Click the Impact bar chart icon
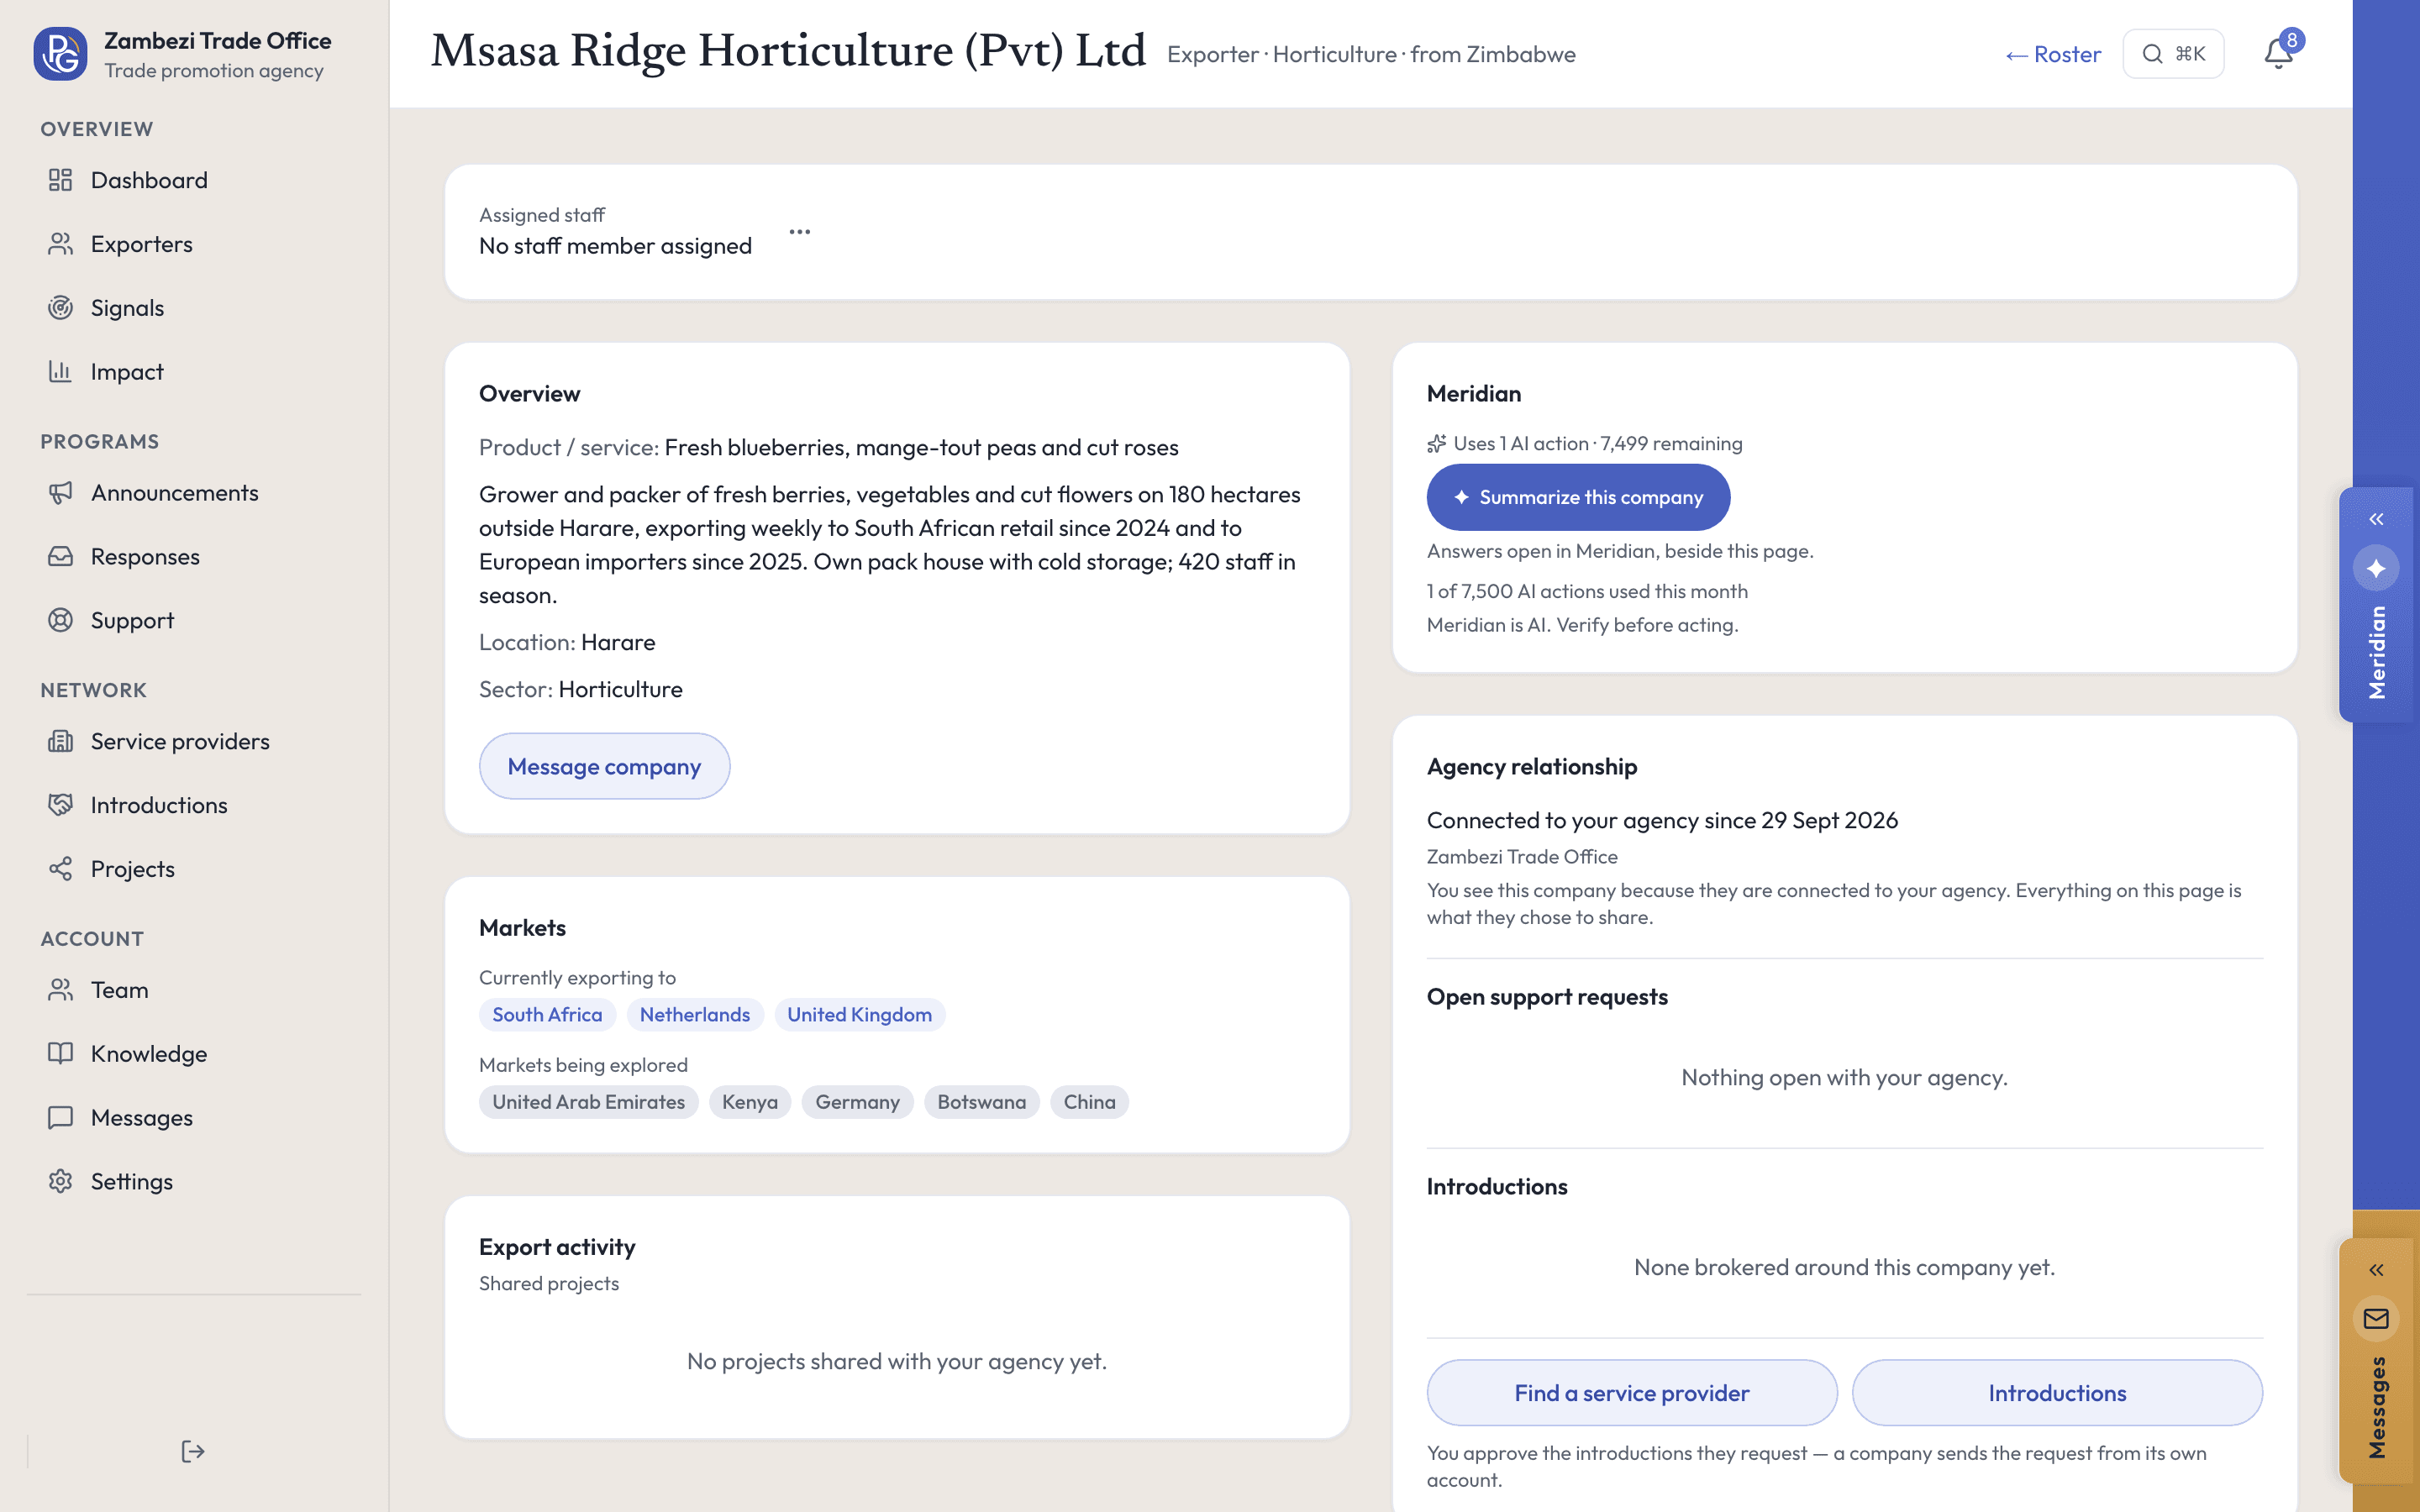2420x1512 pixels. (60, 372)
